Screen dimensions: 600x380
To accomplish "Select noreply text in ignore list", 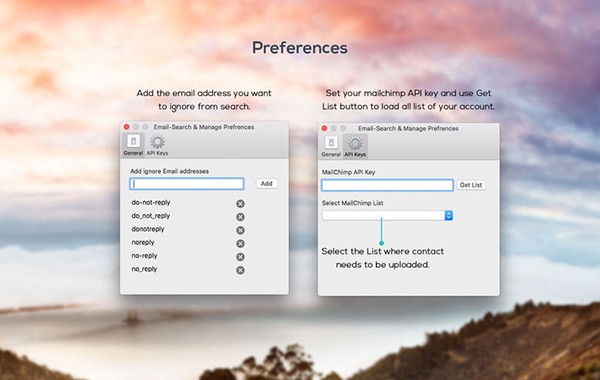I will [143, 243].
